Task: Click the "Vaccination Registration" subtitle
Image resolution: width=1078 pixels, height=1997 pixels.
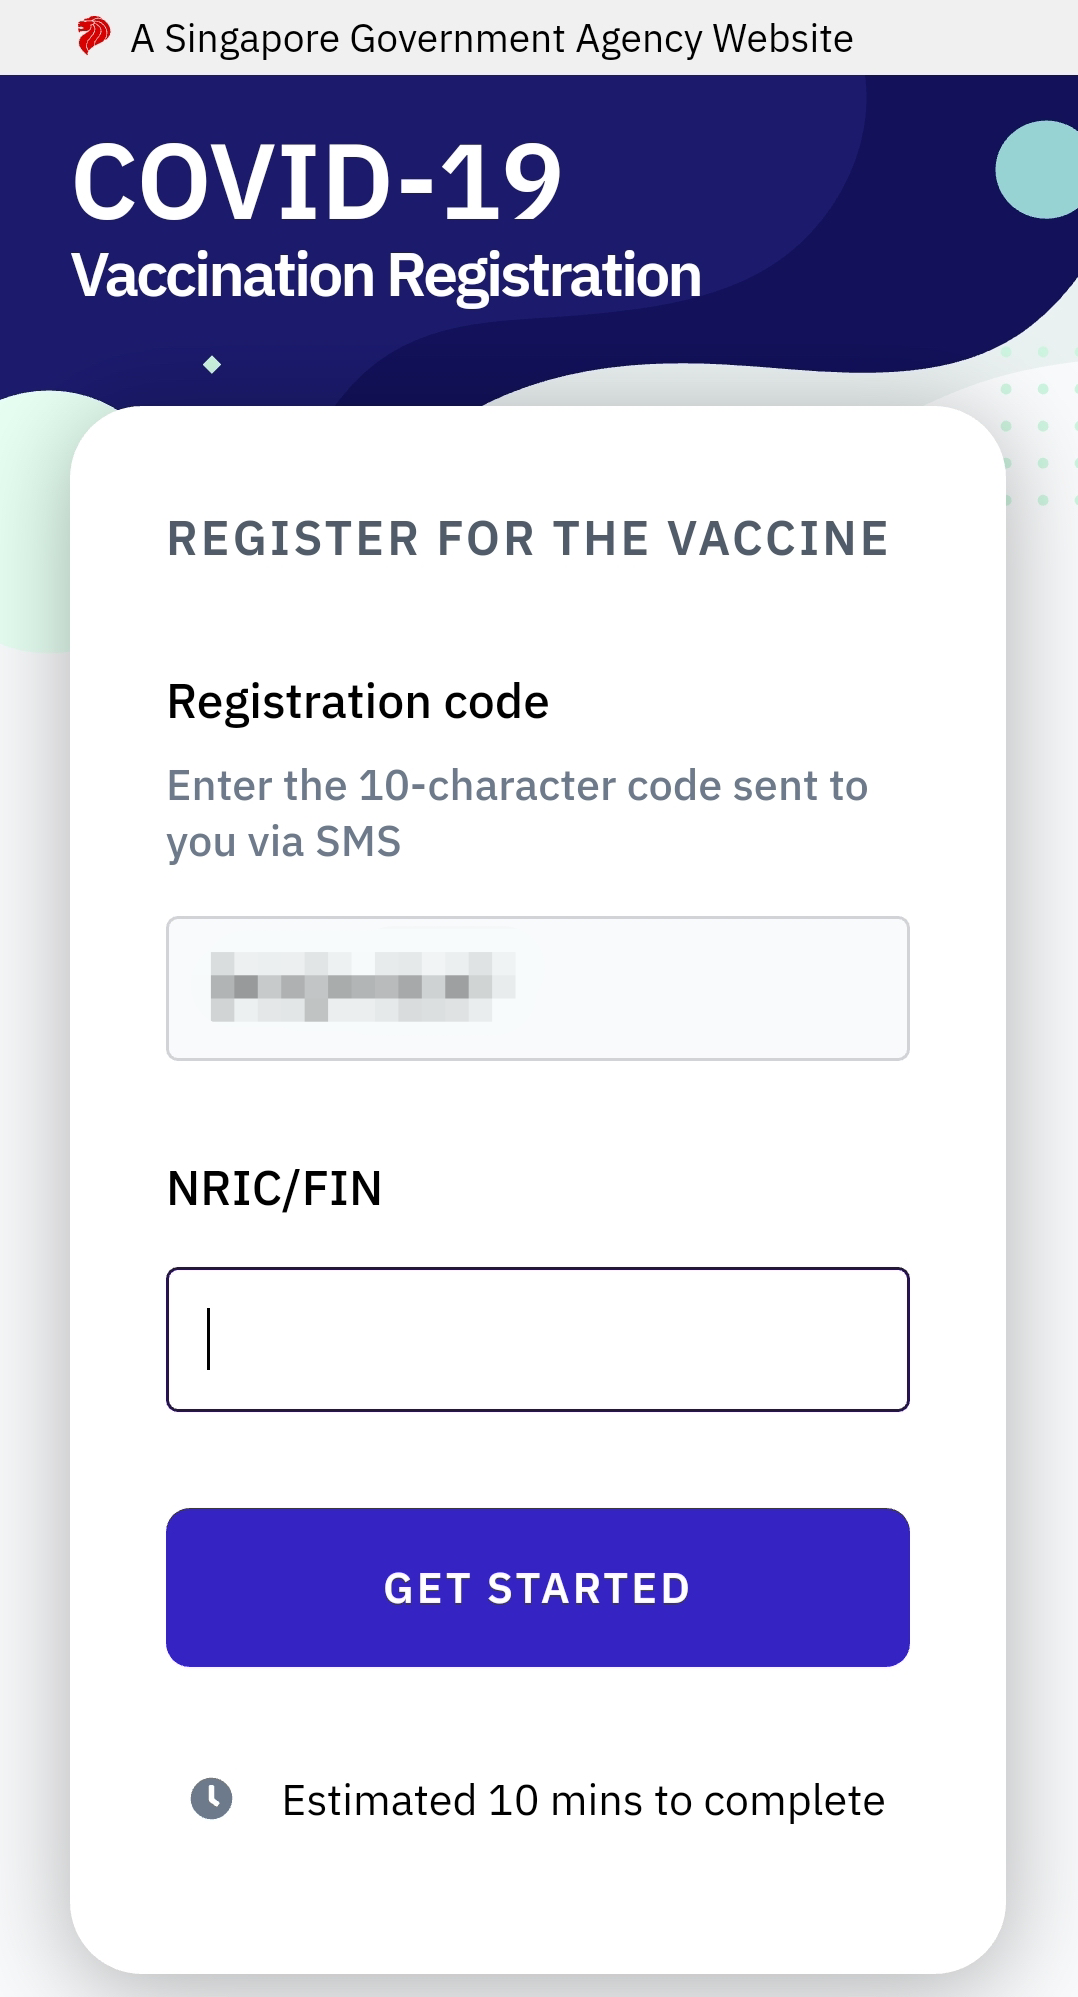Action: click(x=386, y=275)
